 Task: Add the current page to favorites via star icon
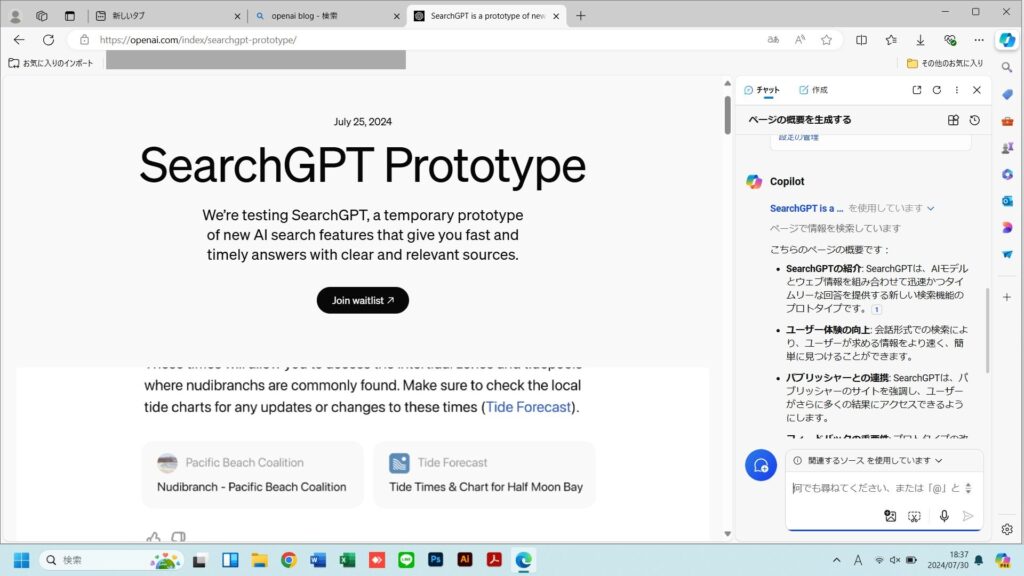[x=826, y=40]
